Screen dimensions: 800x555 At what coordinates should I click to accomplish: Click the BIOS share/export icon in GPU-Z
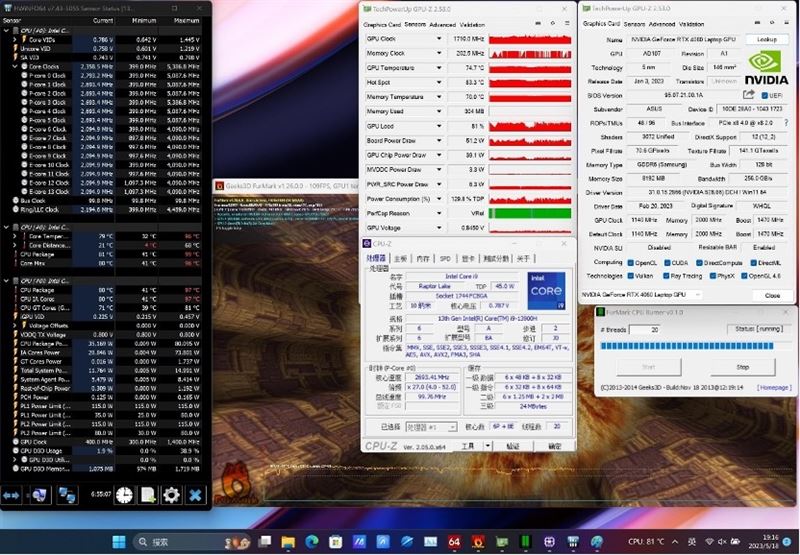748,94
